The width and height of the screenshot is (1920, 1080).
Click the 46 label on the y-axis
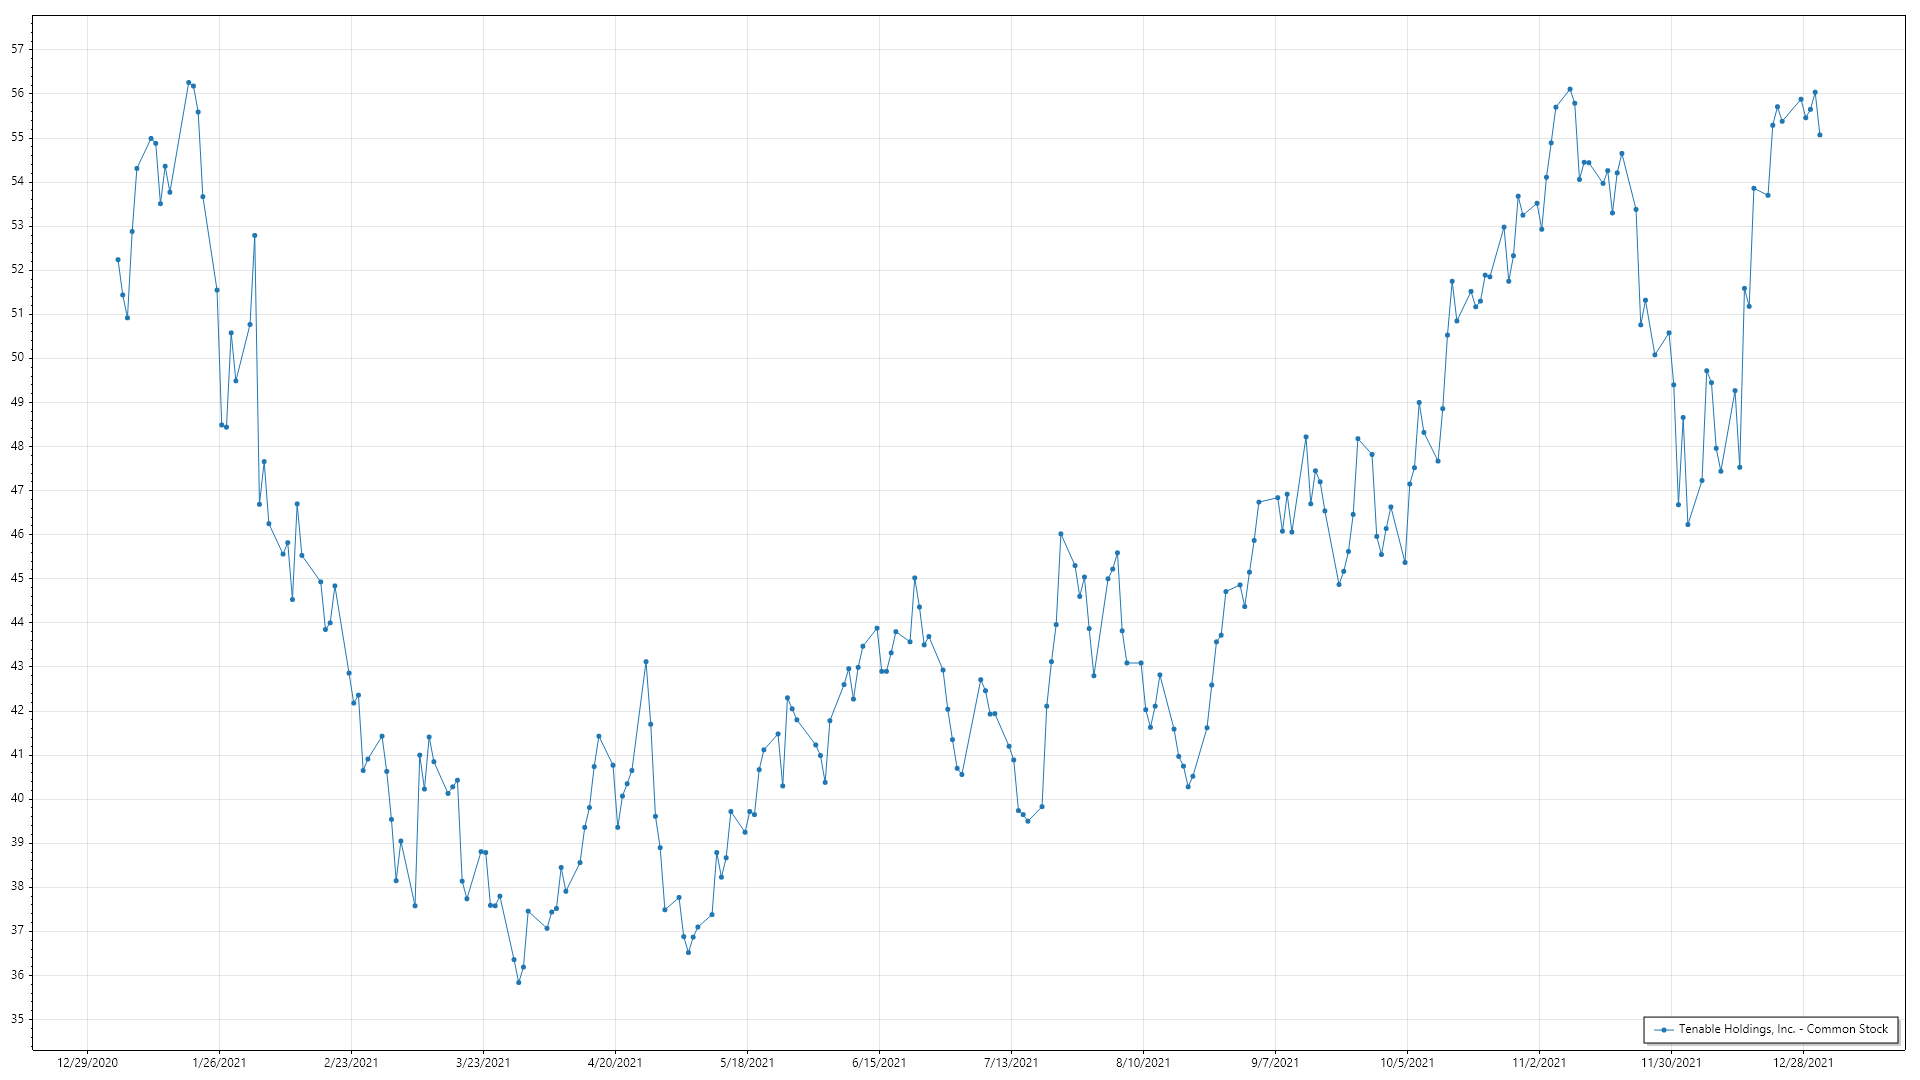pyautogui.click(x=18, y=534)
